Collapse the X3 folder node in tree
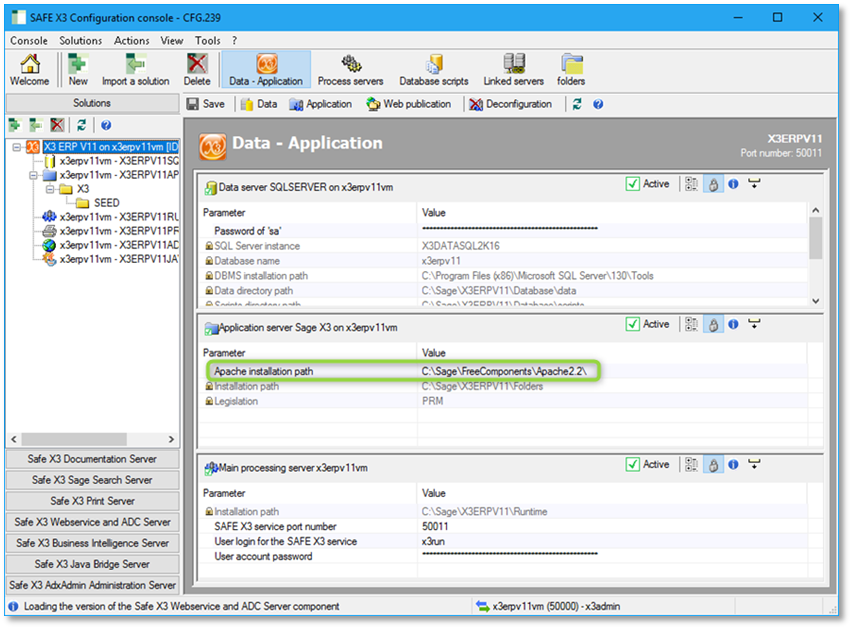Screen dimensions: 852x629 [50, 189]
